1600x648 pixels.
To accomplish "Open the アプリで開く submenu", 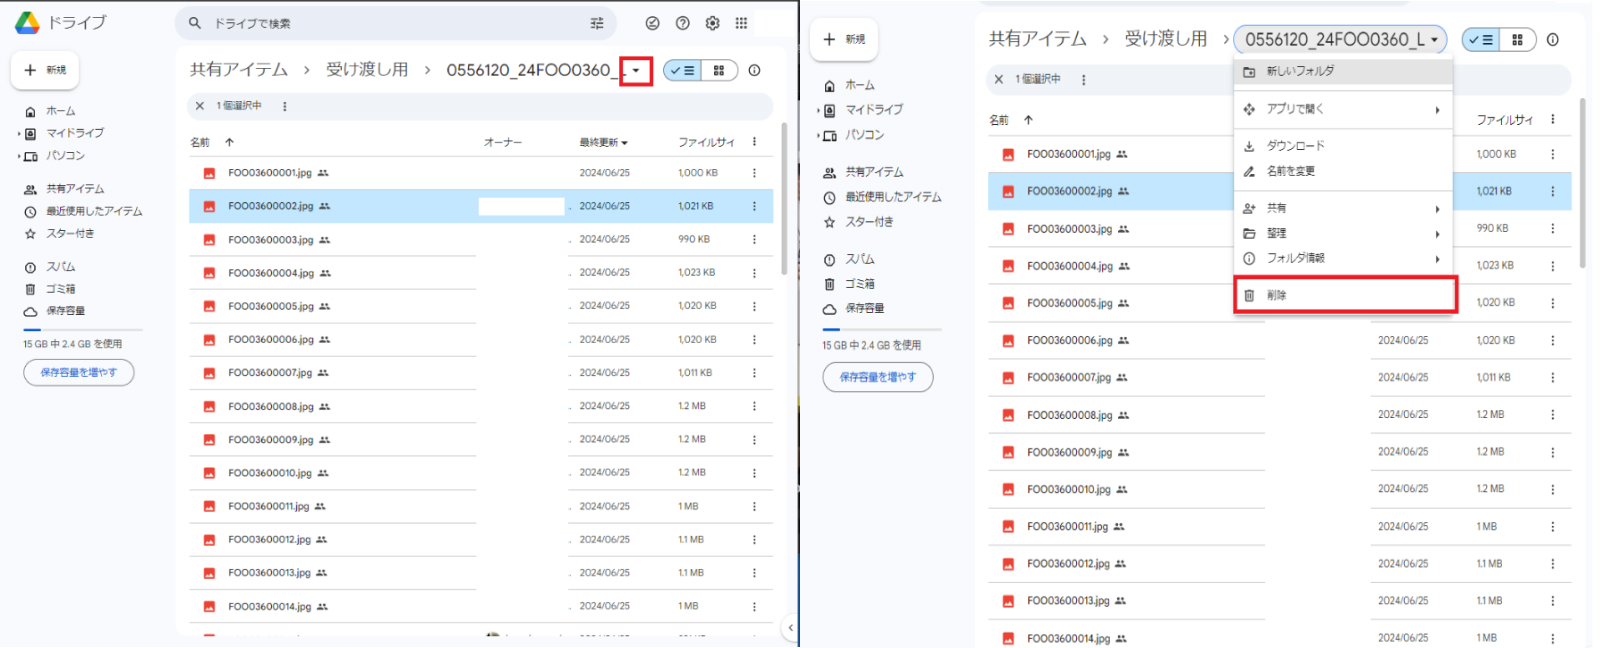I will 1343,109.
